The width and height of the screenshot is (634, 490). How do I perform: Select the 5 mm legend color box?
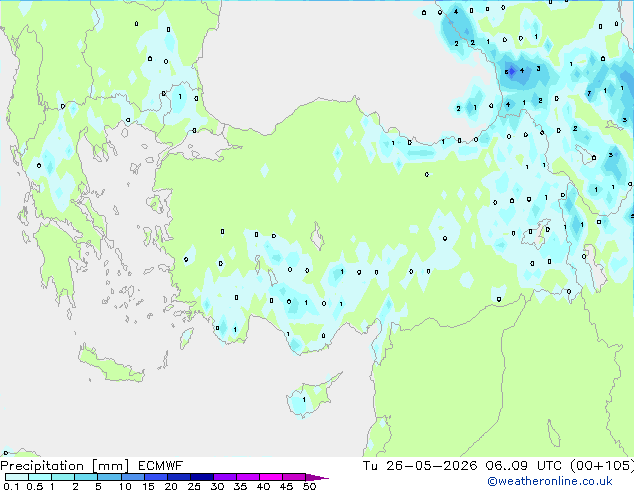(x=109, y=477)
